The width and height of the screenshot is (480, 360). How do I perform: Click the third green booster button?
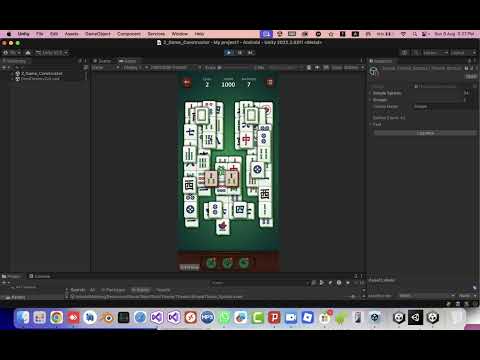click(244, 263)
